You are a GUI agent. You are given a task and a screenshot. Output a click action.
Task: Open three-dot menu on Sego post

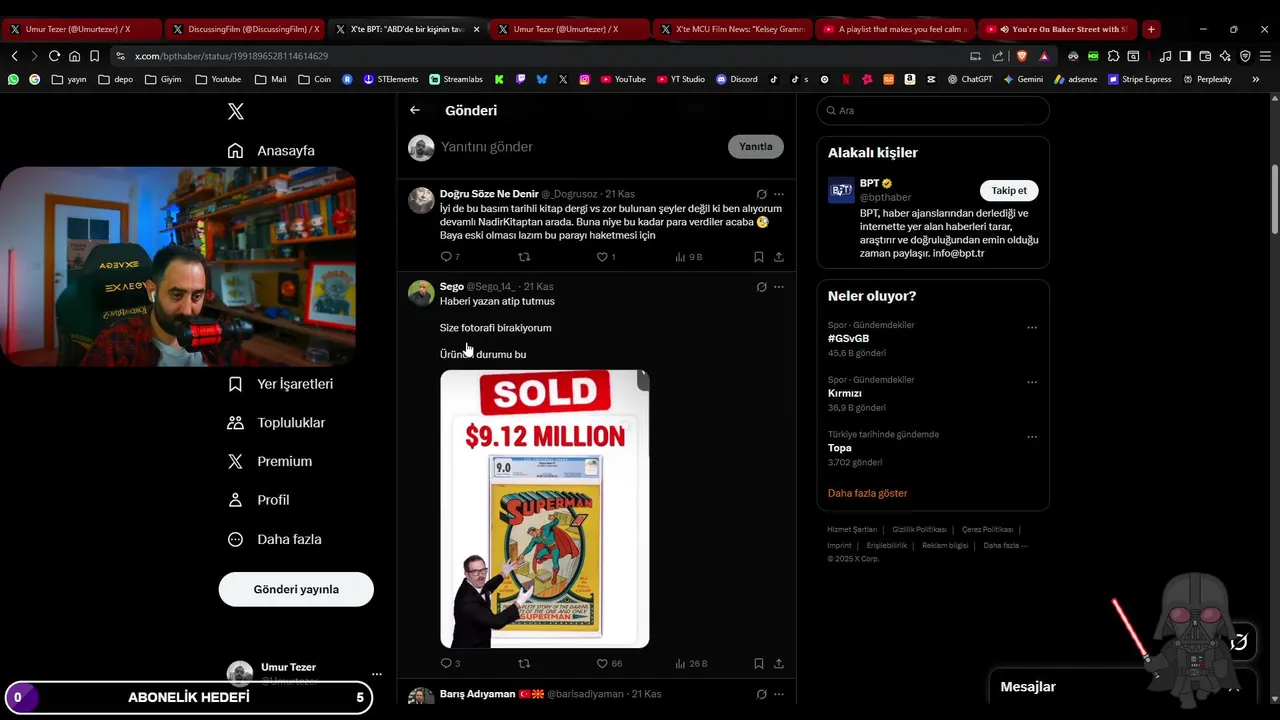click(x=779, y=287)
